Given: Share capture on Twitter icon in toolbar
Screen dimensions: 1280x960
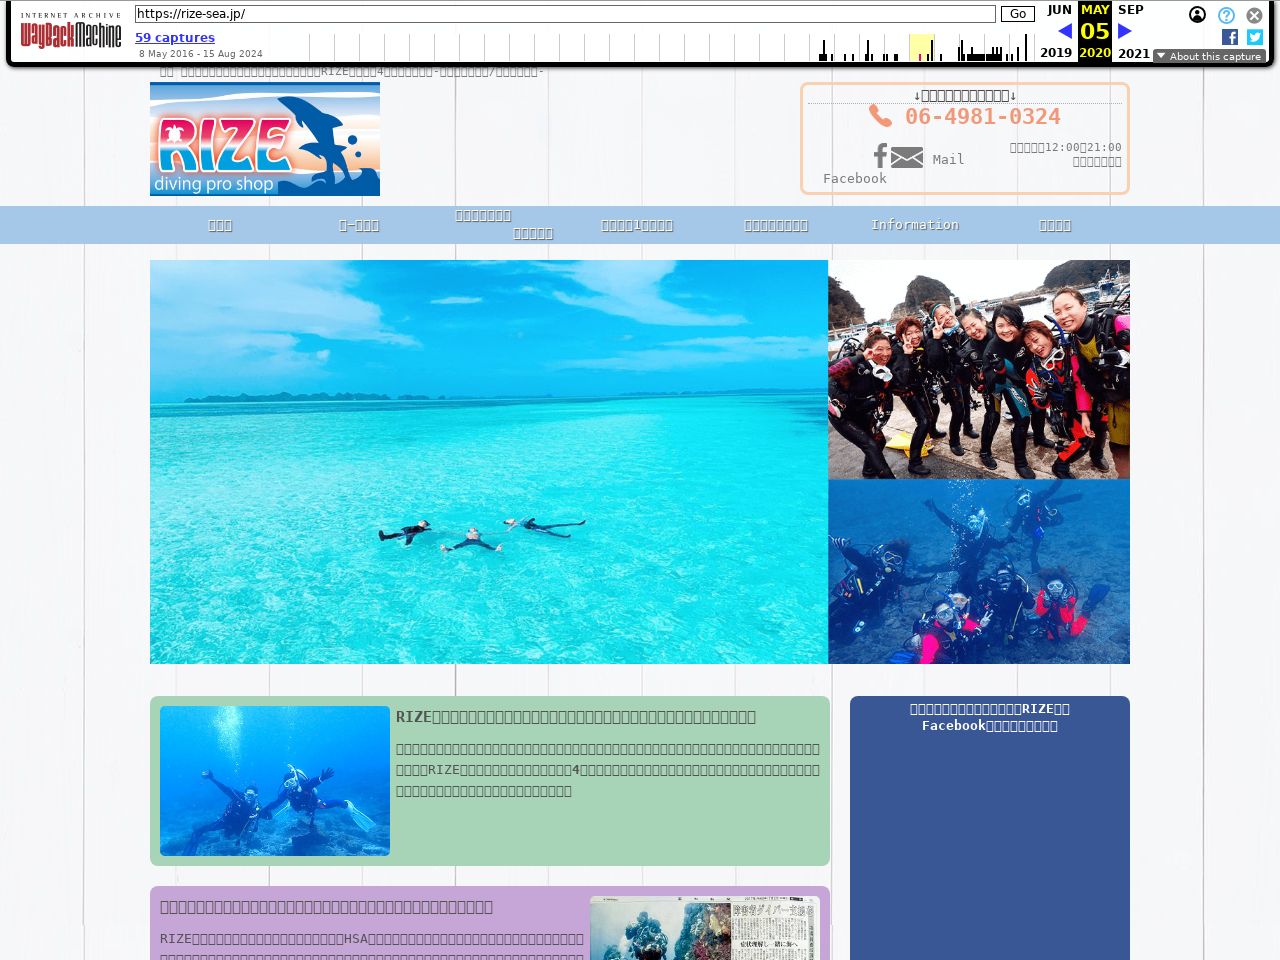Looking at the screenshot, I should [1255, 37].
